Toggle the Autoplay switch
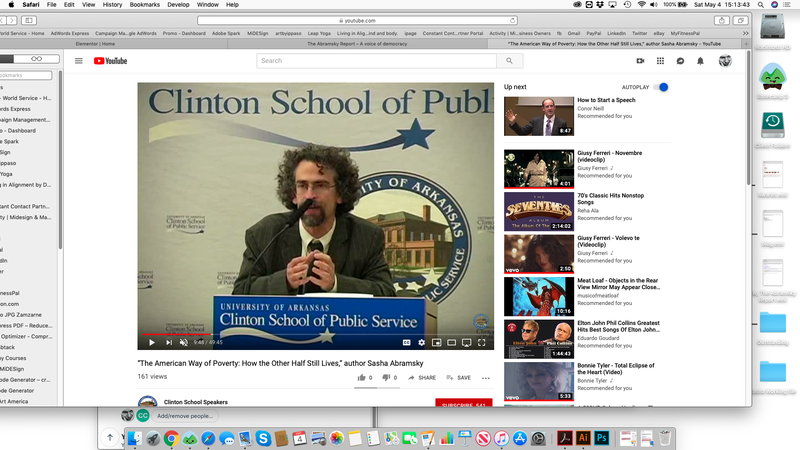Viewport: 800px width, 450px height. pos(661,87)
